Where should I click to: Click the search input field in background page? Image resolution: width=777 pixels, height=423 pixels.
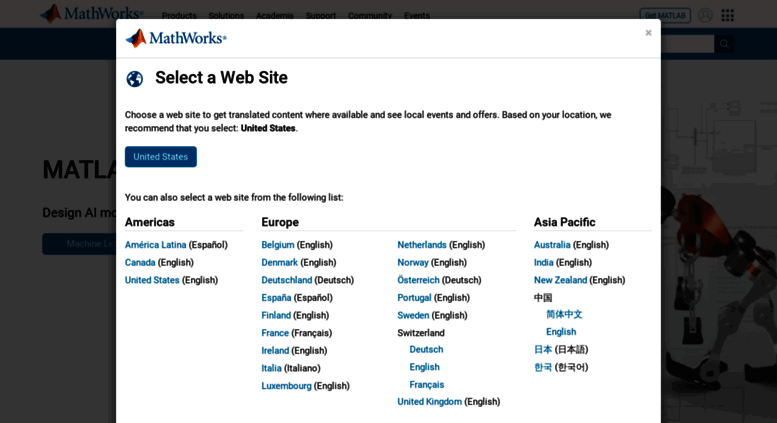pyautogui.click(x=687, y=44)
